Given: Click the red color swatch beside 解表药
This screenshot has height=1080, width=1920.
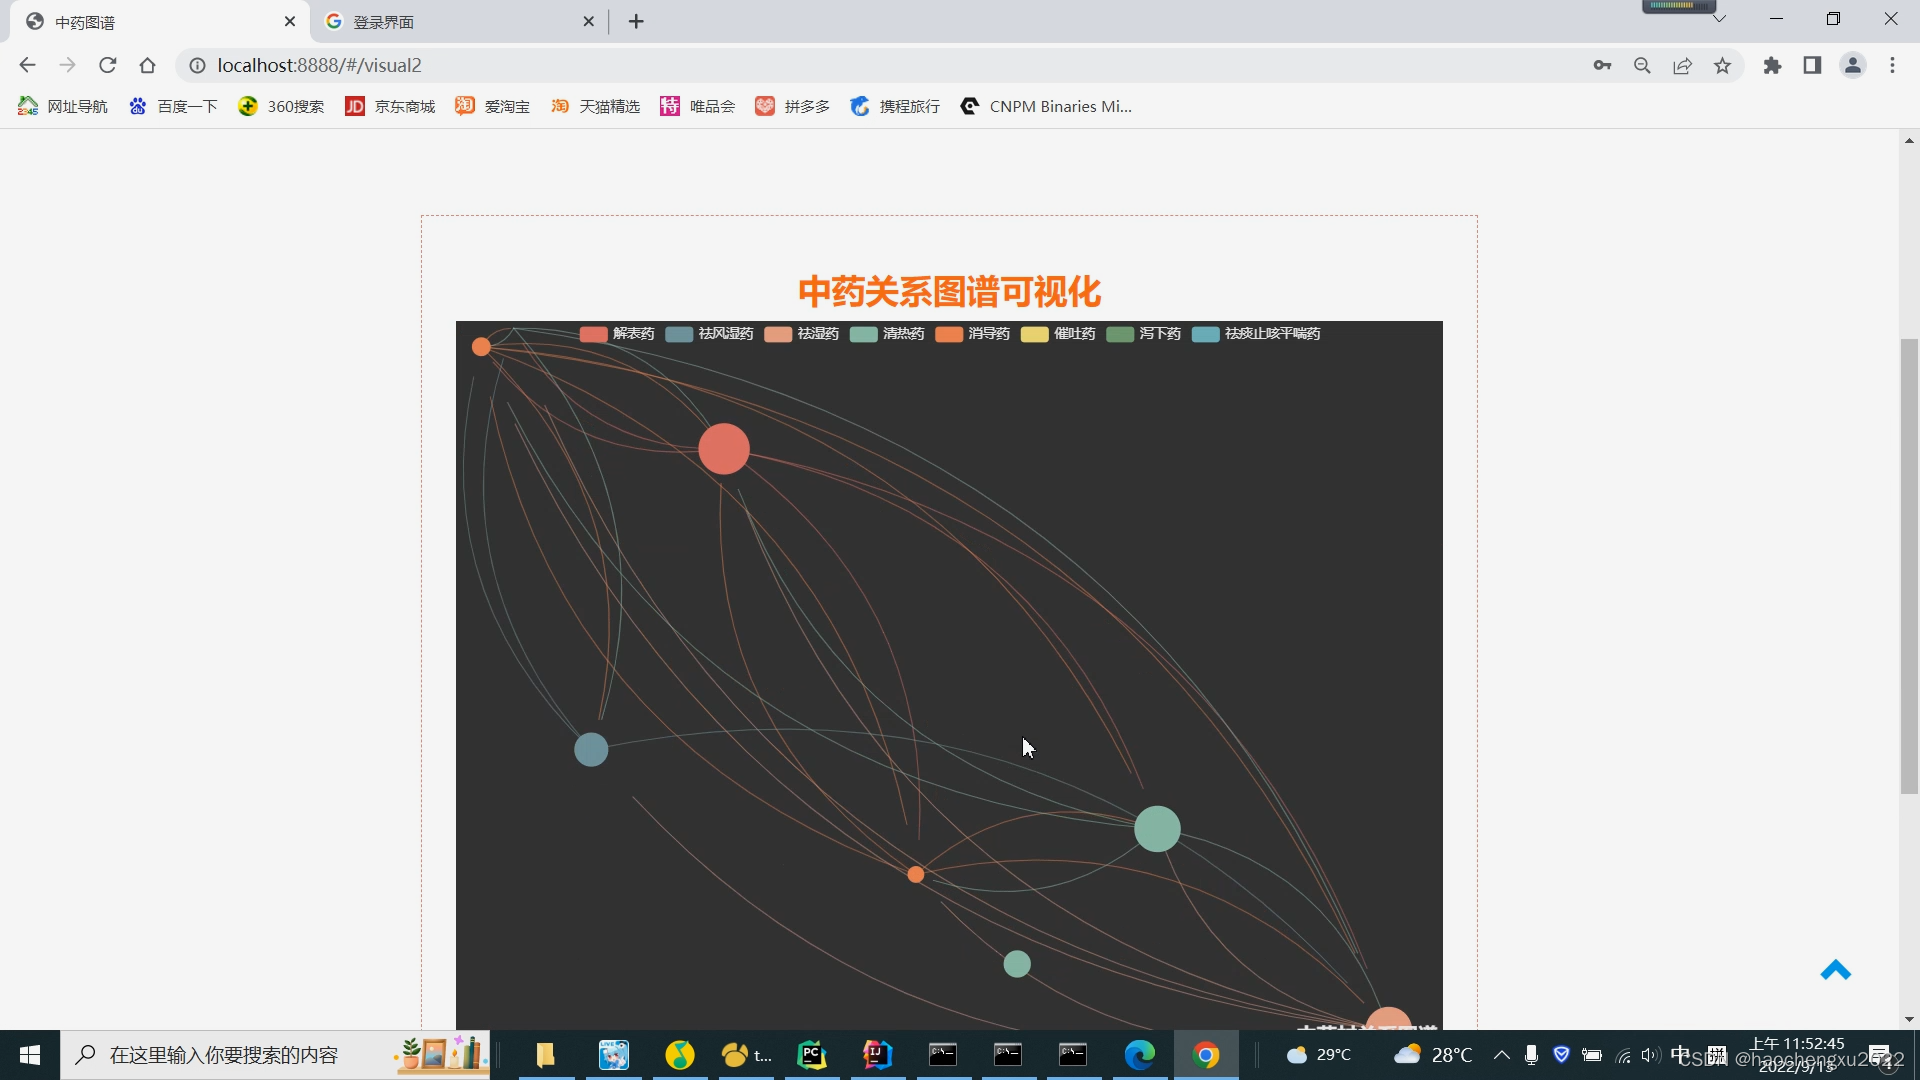Looking at the screenshot, I should pyautogui.click(x=594, y=333).
